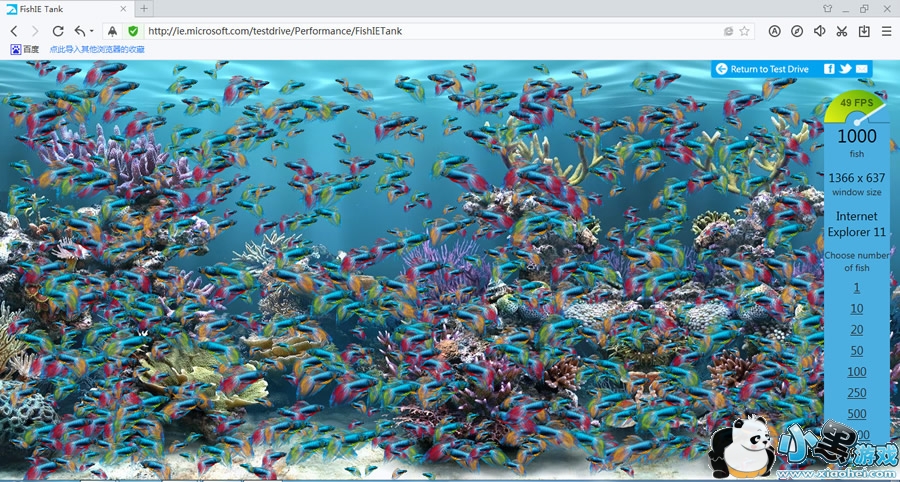Viewport: 900px width, 482px height.
Task: Set fish count to 100
Action: [x=856, y=371]
